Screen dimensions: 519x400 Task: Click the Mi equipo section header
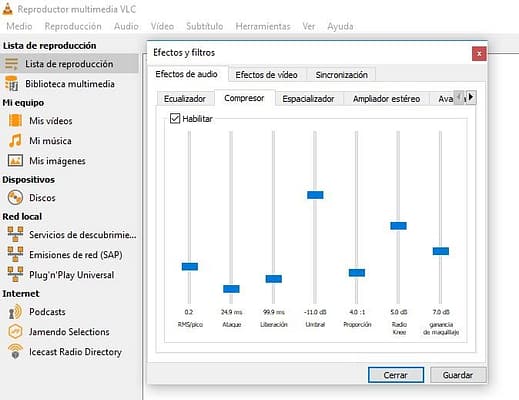click(x=23, y=102)
